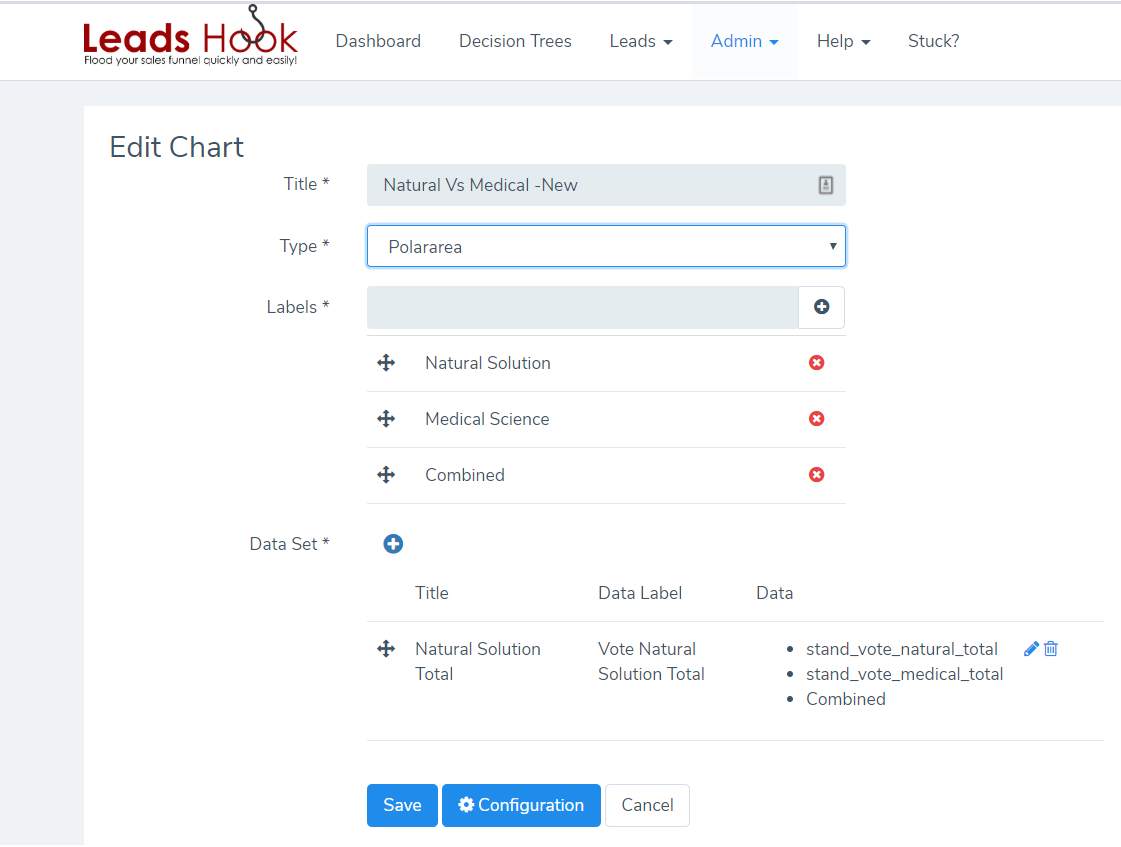
Task: Click the plus icon to add a Data Set
Action: click(x=393, y=543)
